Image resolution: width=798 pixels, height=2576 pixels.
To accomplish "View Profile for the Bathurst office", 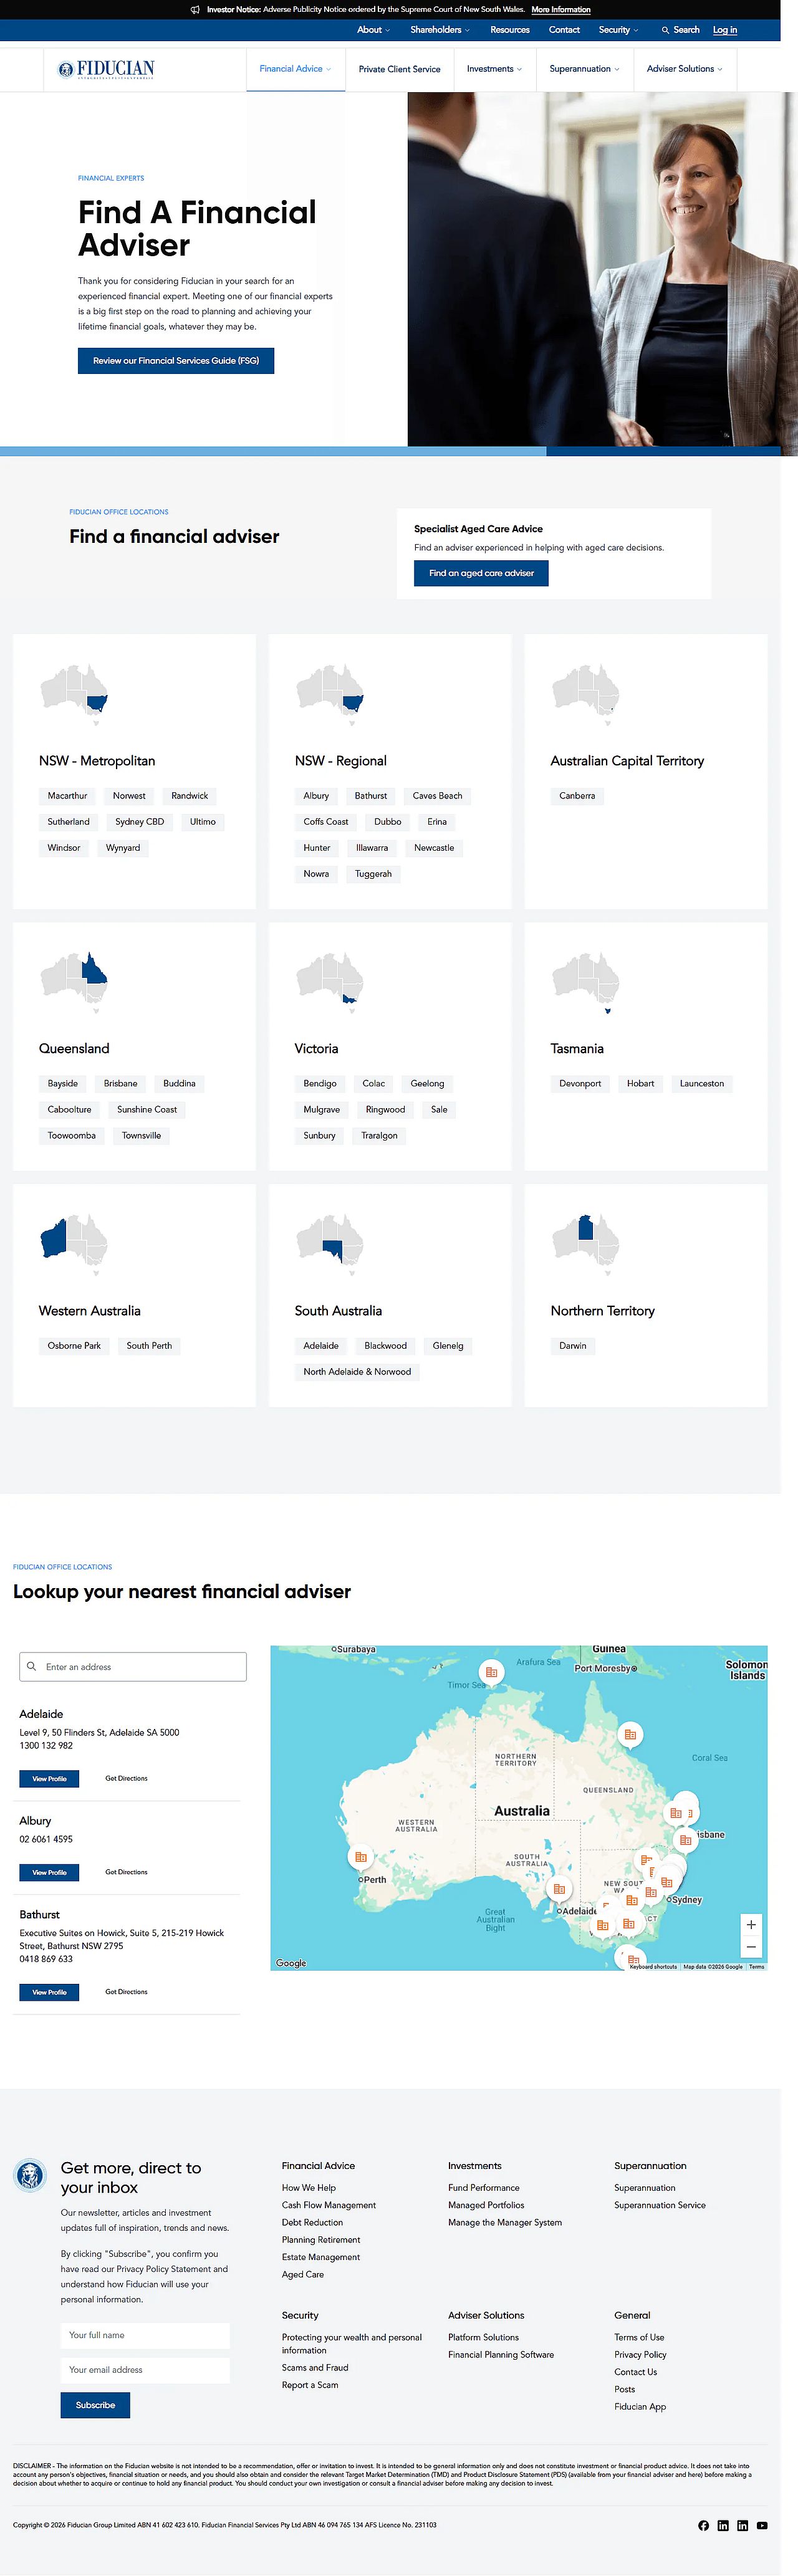I will [x=49, y=1992].
